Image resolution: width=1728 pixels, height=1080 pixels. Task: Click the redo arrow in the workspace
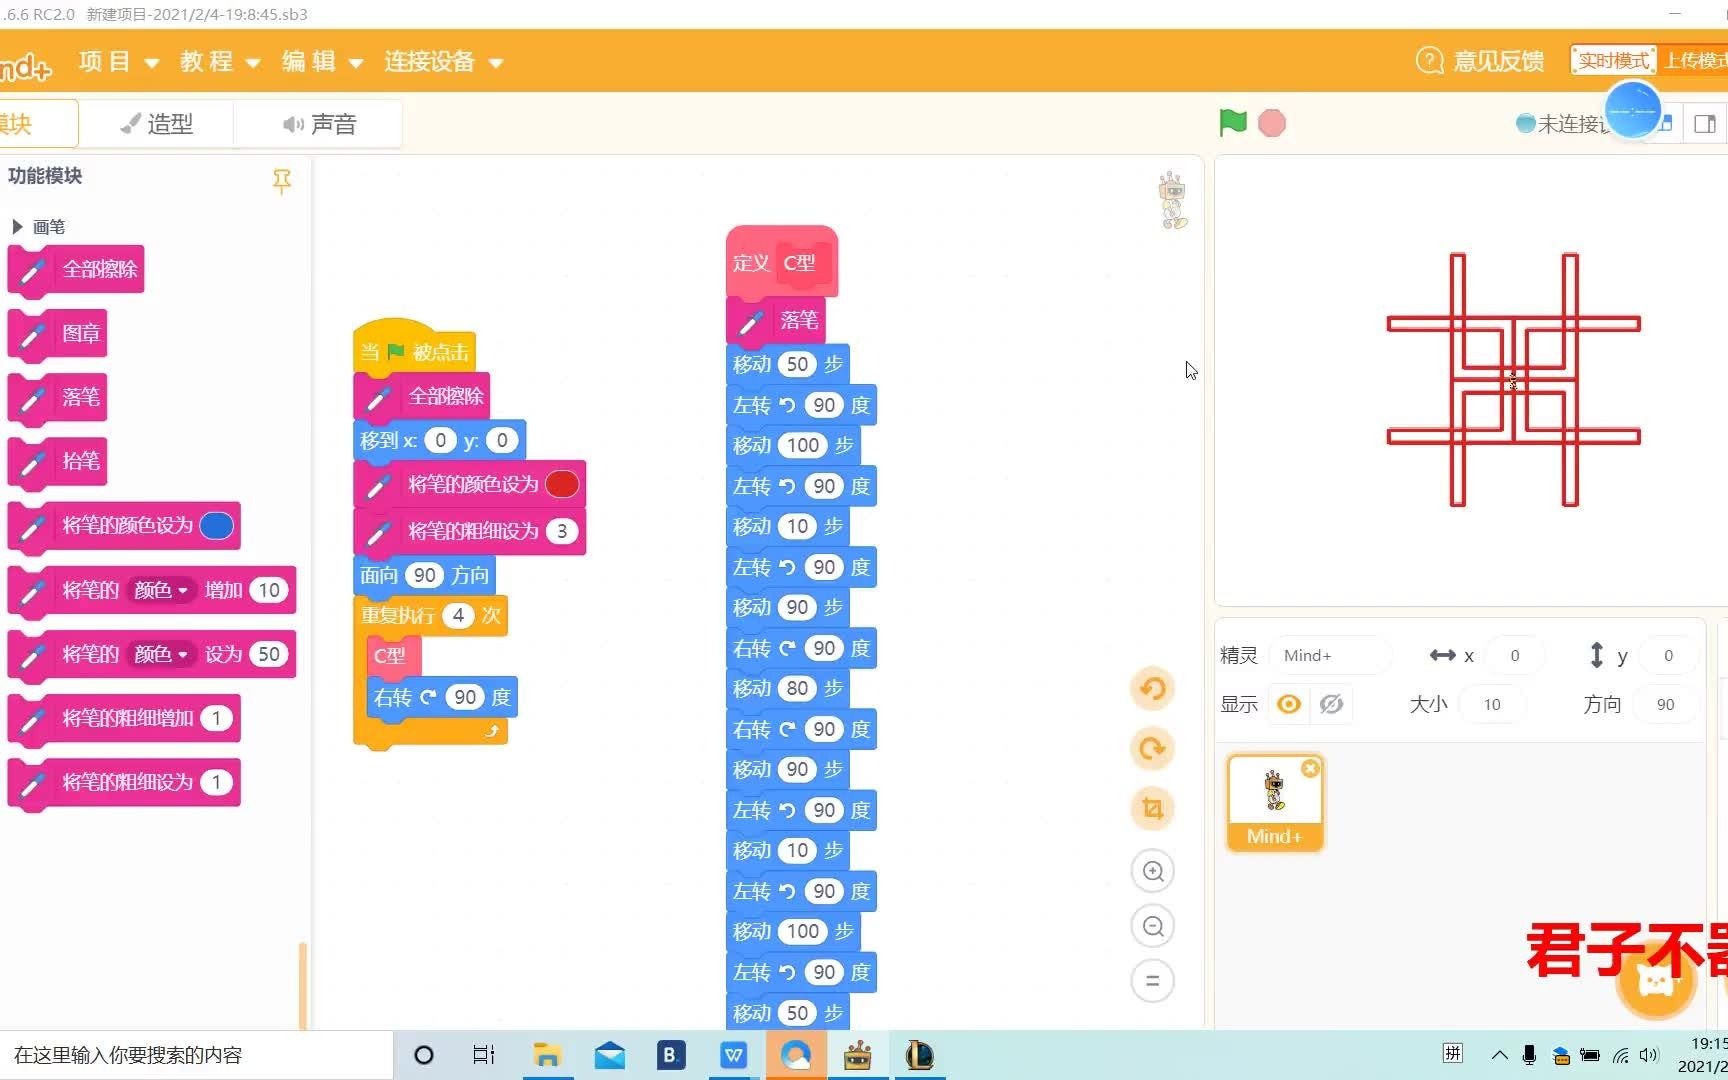[x=1152, y=748]
